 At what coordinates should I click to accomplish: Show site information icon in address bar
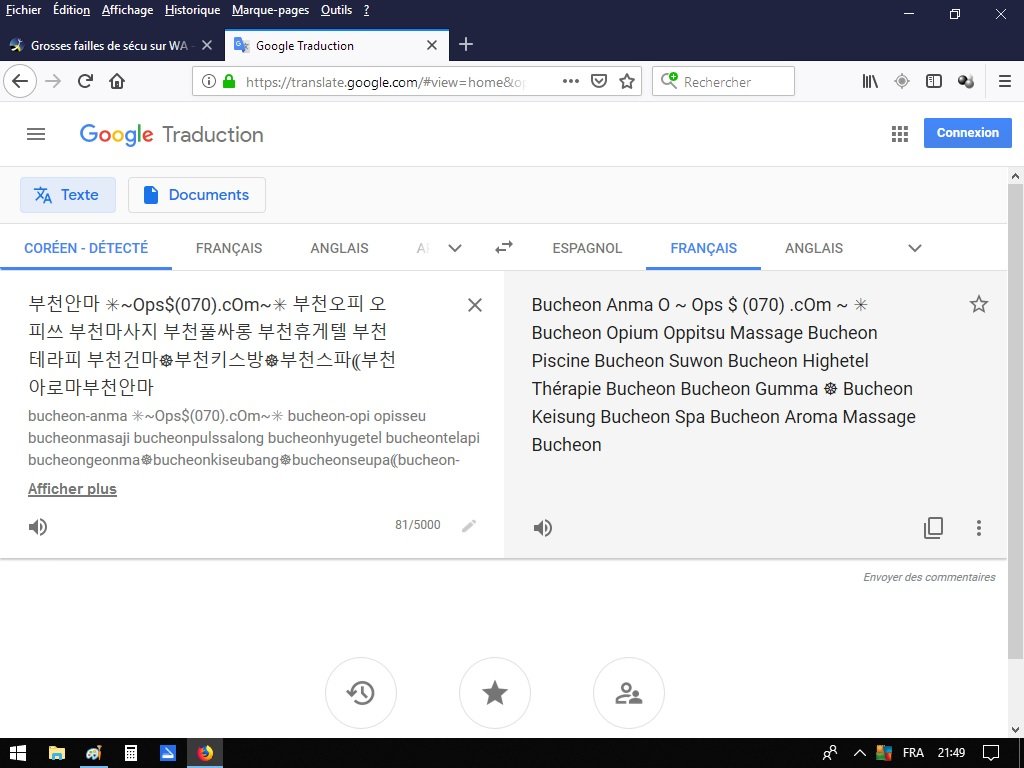(208, 82)
